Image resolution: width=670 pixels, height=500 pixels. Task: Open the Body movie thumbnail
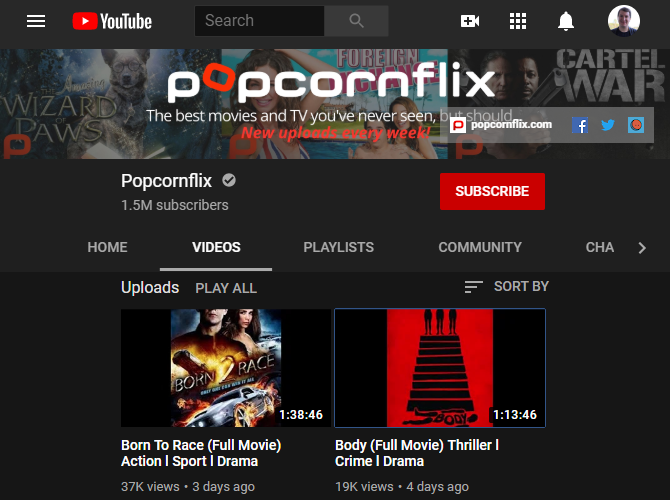pyautogui.click(x=440, y=368)
